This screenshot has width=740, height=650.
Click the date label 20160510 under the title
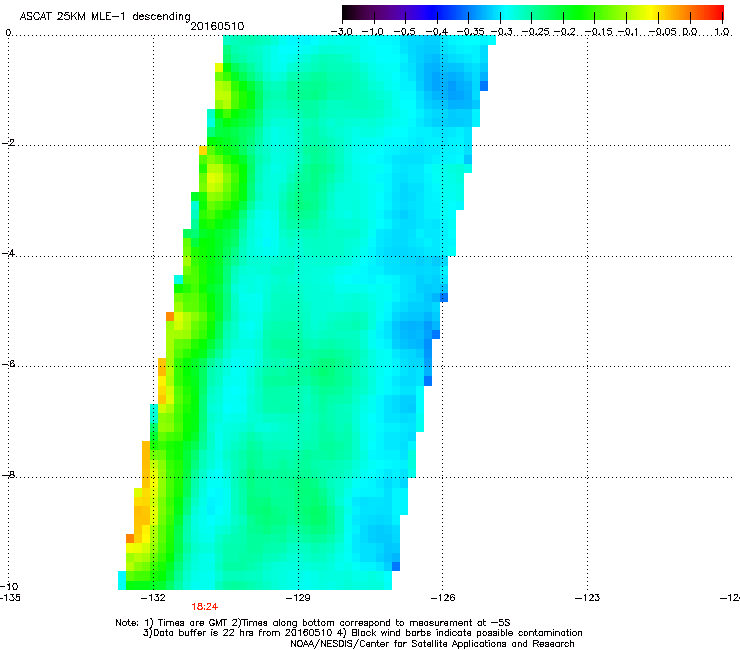coord(217,26)
